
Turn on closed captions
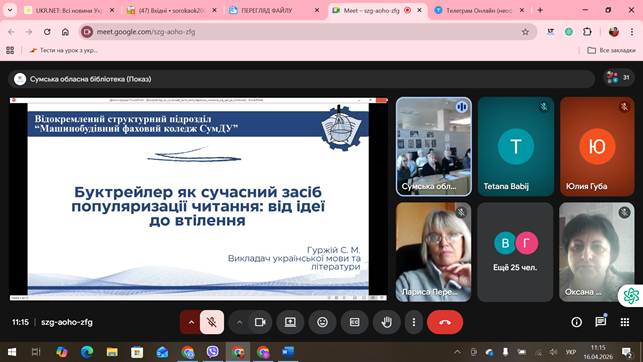pos(355,322)
